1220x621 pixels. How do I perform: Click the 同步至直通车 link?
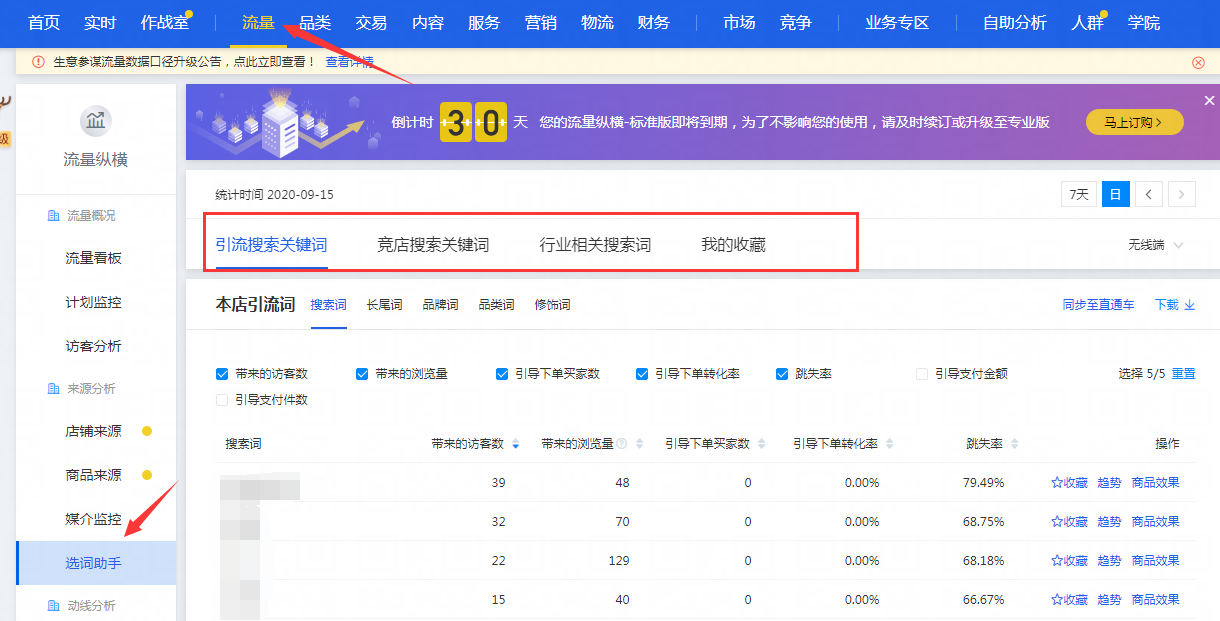click(x=1098, y=305)
